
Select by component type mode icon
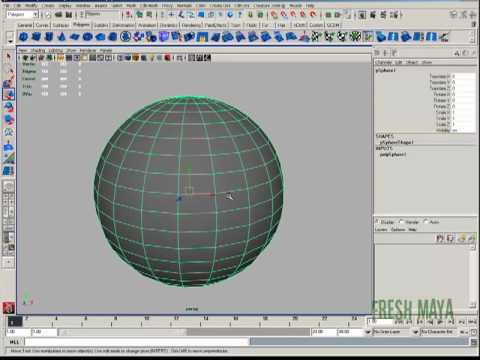pos(149,15)
